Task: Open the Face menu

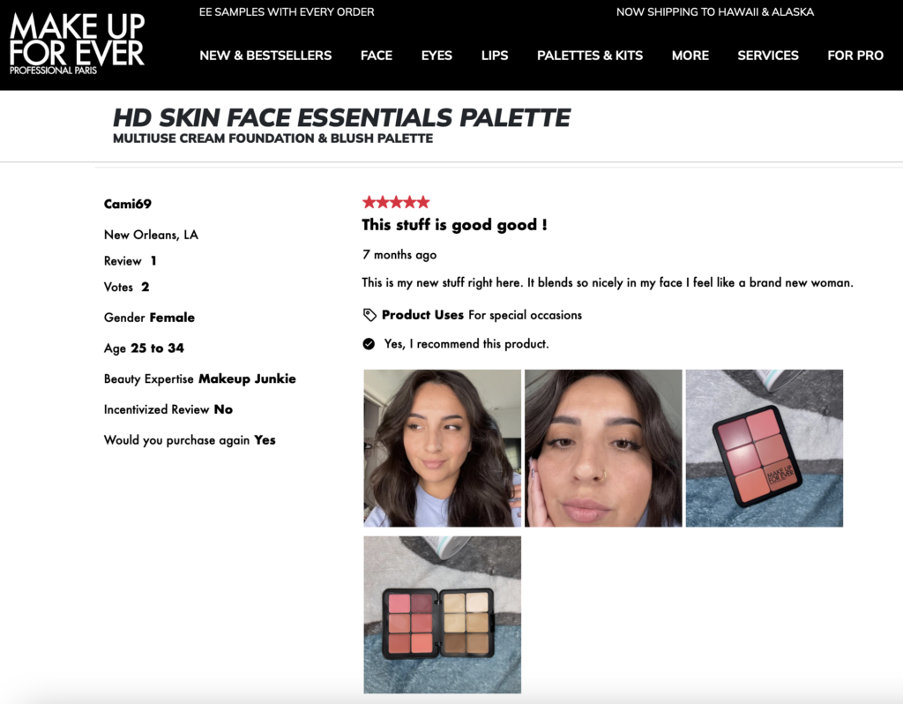Action: click(376, 55)
